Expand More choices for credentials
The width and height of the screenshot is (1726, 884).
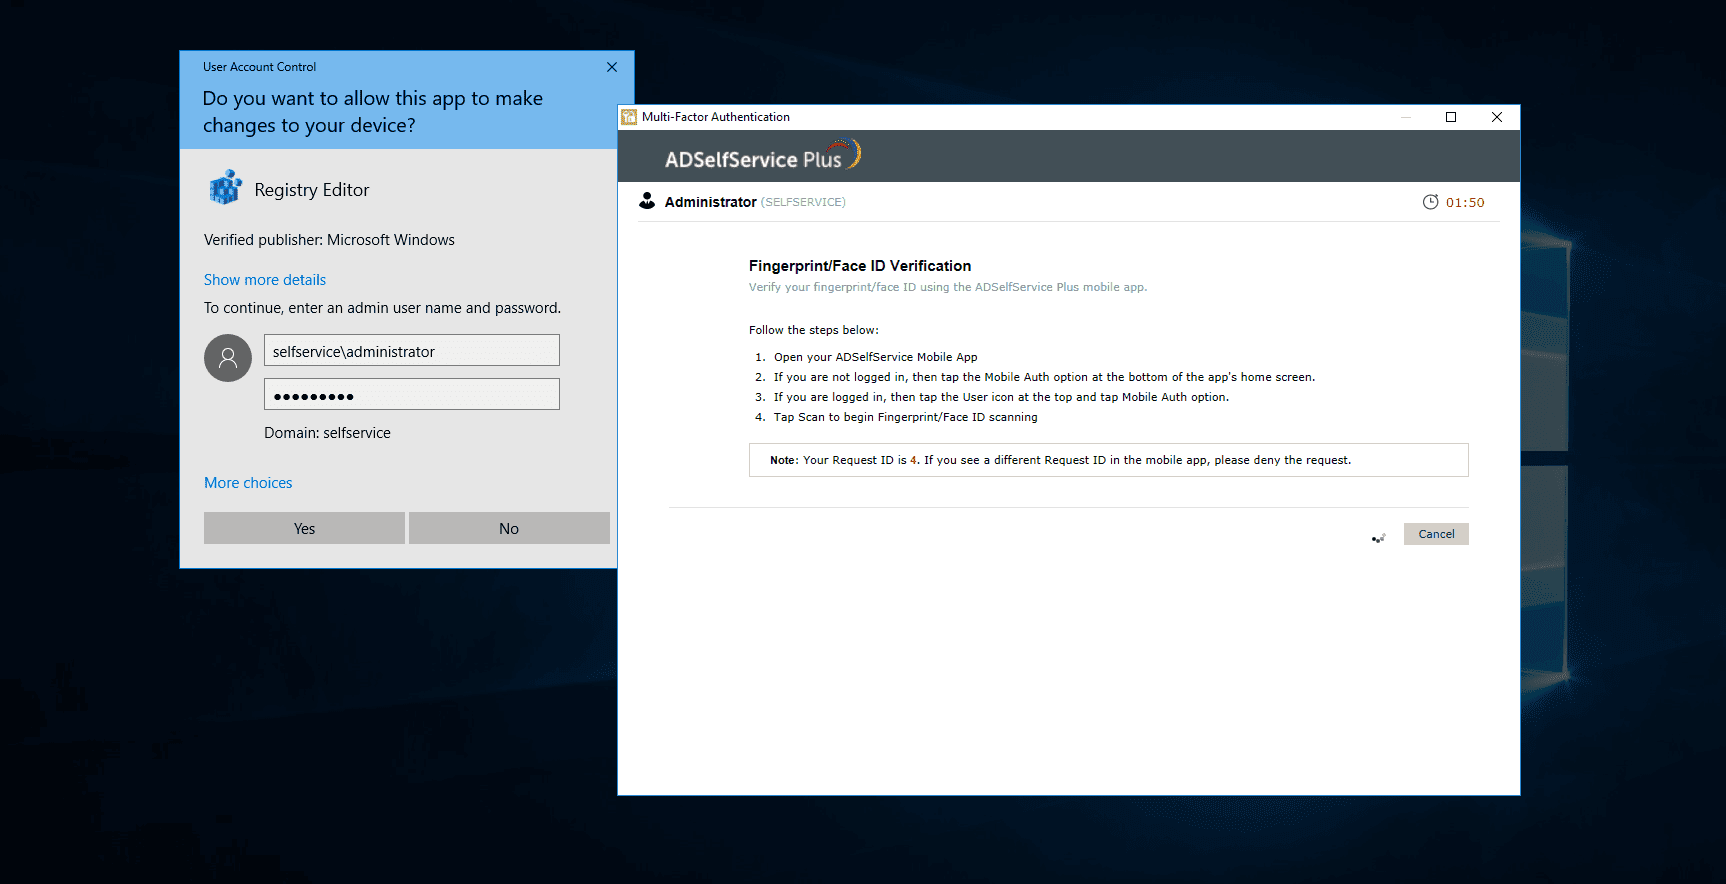[x=248, y=483]
